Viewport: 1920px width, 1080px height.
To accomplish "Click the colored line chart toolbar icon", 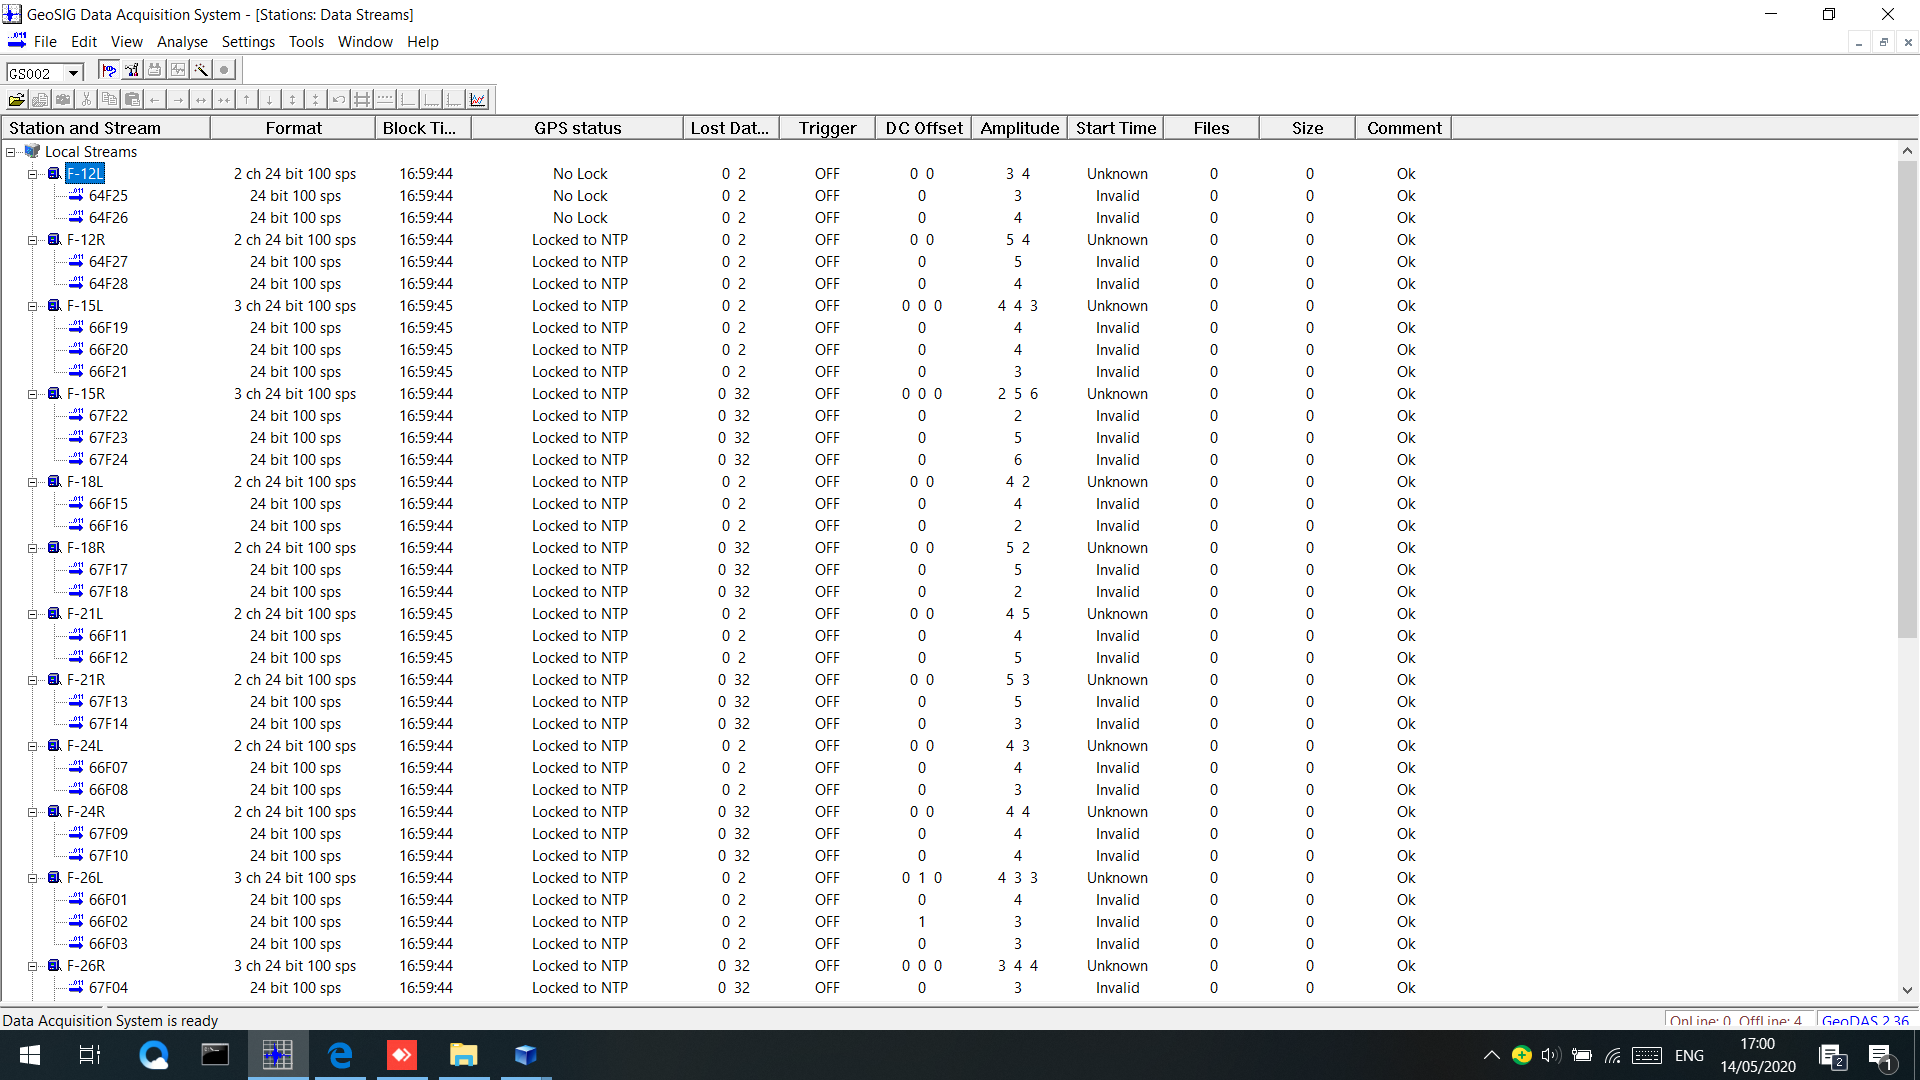I will point(477,99).
